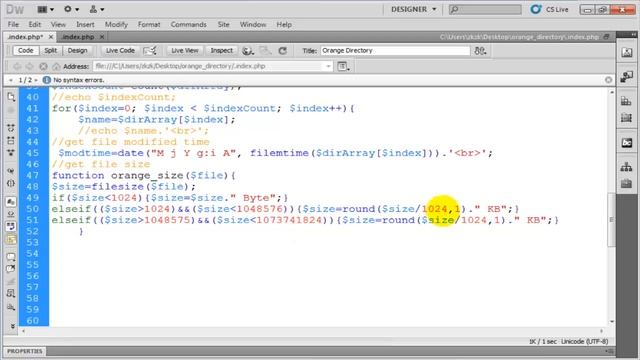The width and height of the screenshot is (640, 360).
Task: Open the Site dropdown in application bar
Action: pyautogui.click(x=97, y=9)
